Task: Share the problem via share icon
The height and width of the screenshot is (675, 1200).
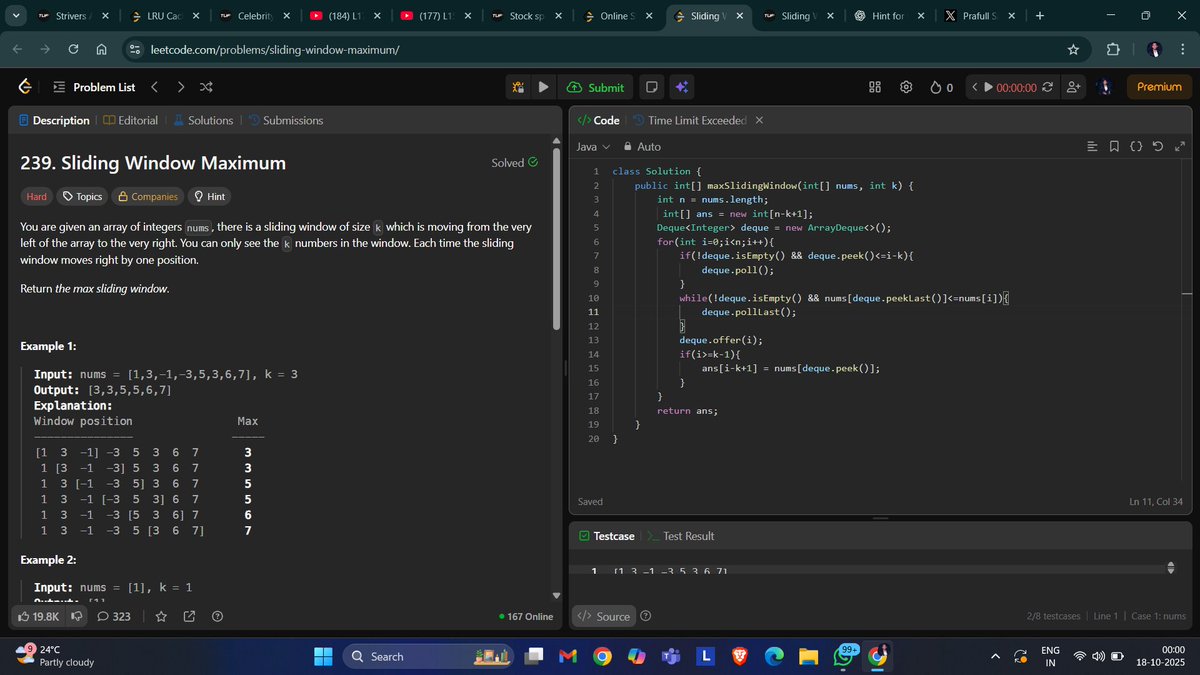Action: point(189,616)
